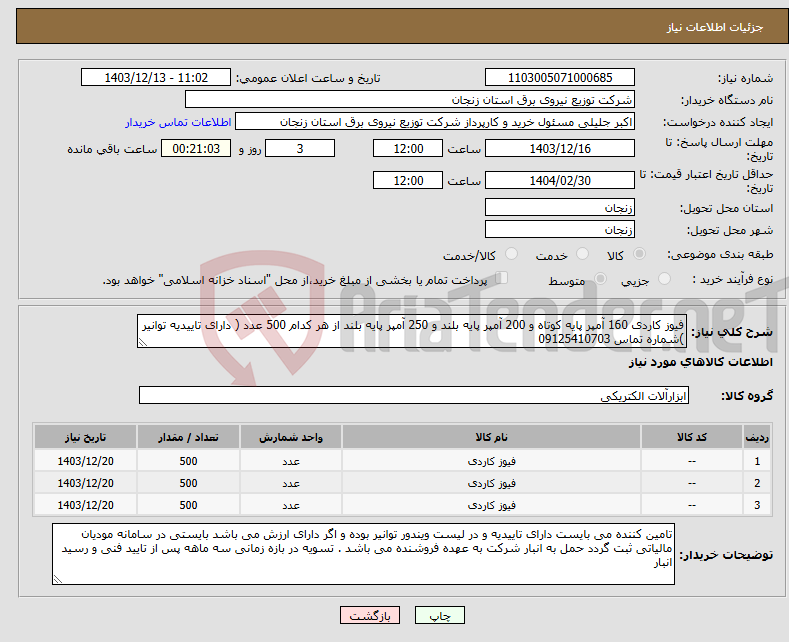789x642 pixels.
Task: Click the شماره نیاز field 1103005071000685
Action: 560,77
